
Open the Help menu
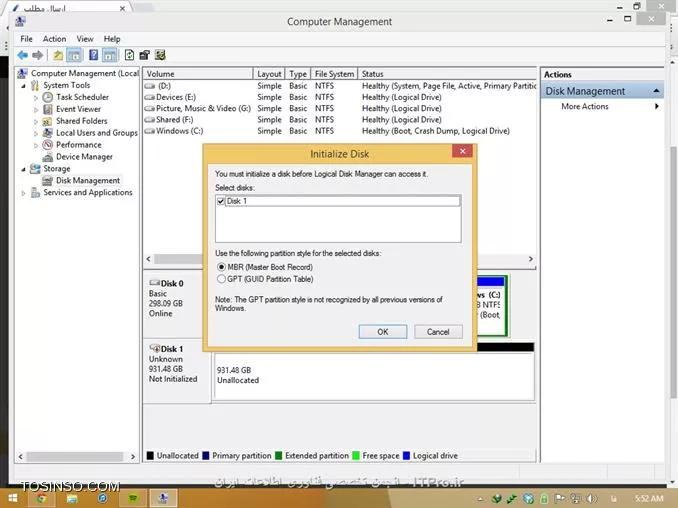pyautogui.click(x=112, y=39)
